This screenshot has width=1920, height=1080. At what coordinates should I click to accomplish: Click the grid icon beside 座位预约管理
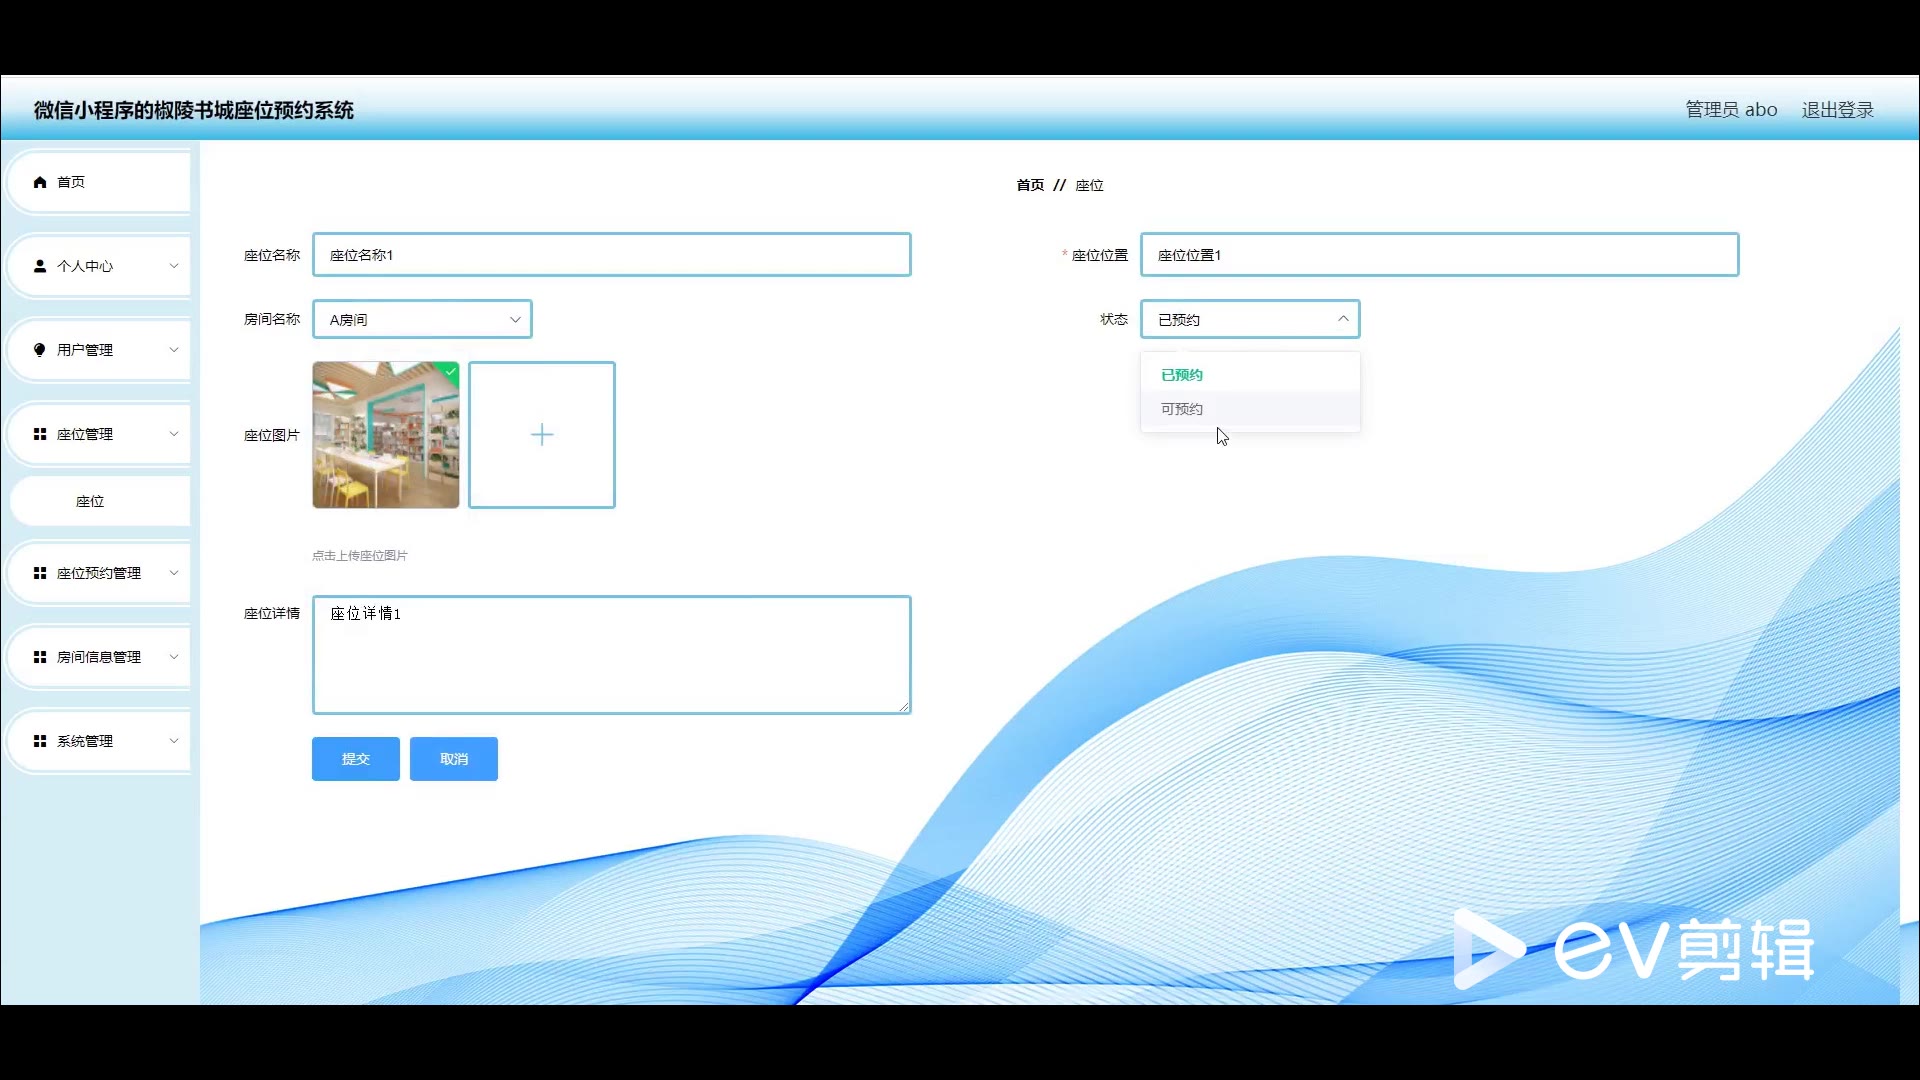click(x=40, y=573)
